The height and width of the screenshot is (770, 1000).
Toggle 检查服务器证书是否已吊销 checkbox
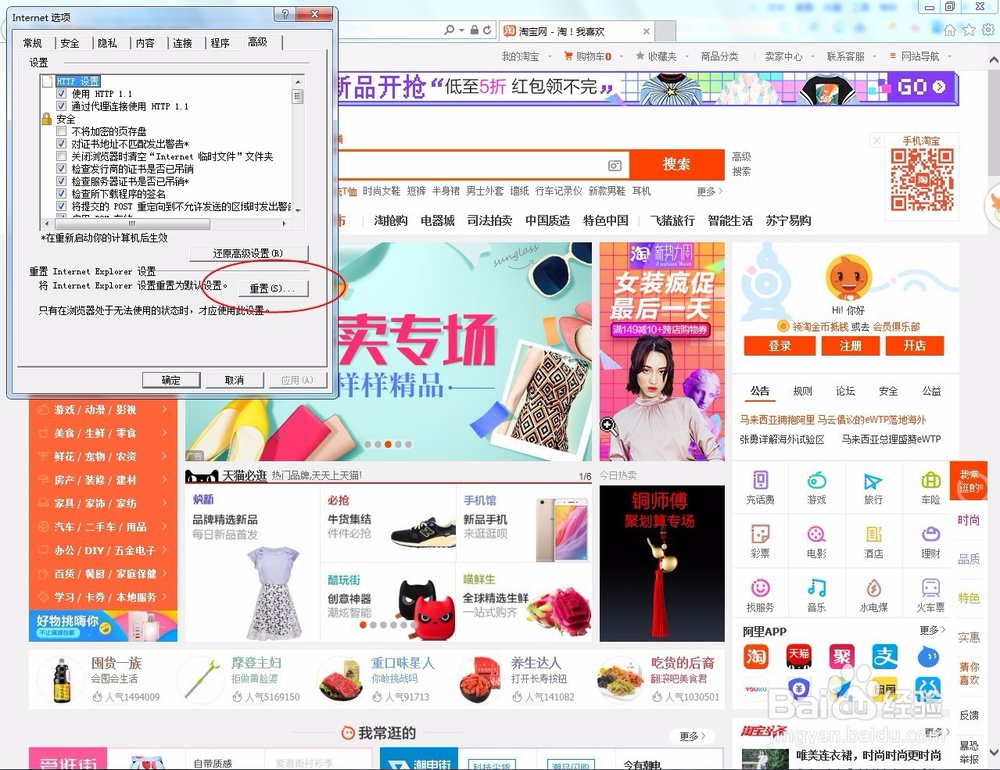pos(61,181)
